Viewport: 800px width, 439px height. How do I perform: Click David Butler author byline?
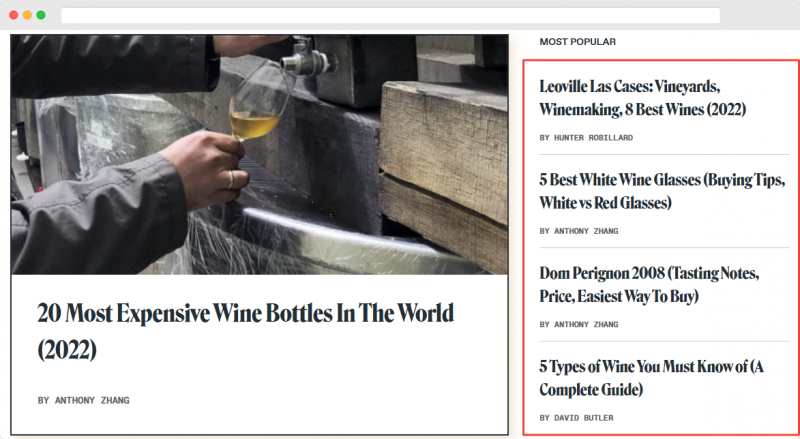[577, 418]
